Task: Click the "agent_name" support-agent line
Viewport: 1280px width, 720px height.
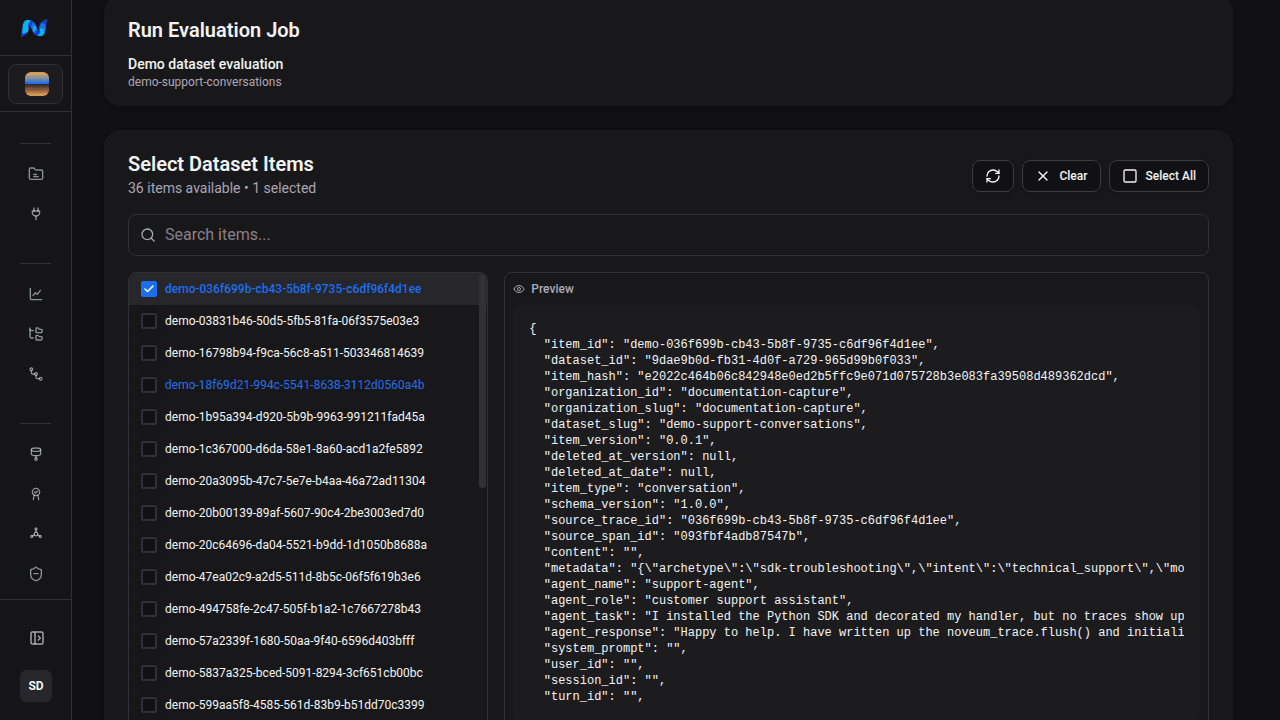Action: [x=651, y=584]
